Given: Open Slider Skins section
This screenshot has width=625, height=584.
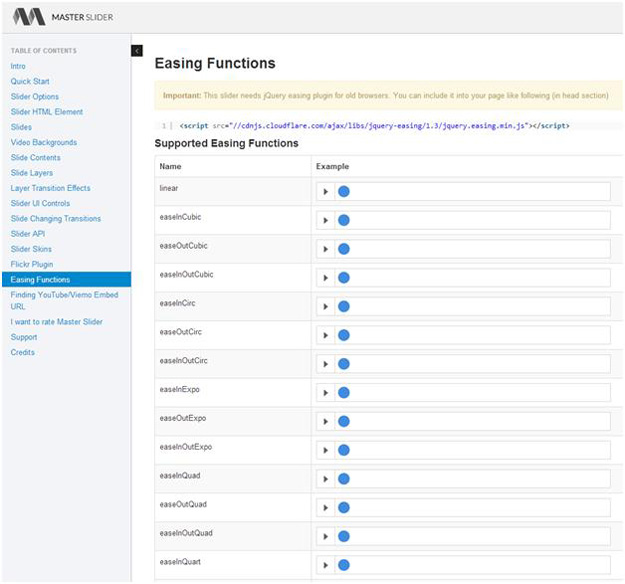Looking at the screenshot, I should point(31,249).
